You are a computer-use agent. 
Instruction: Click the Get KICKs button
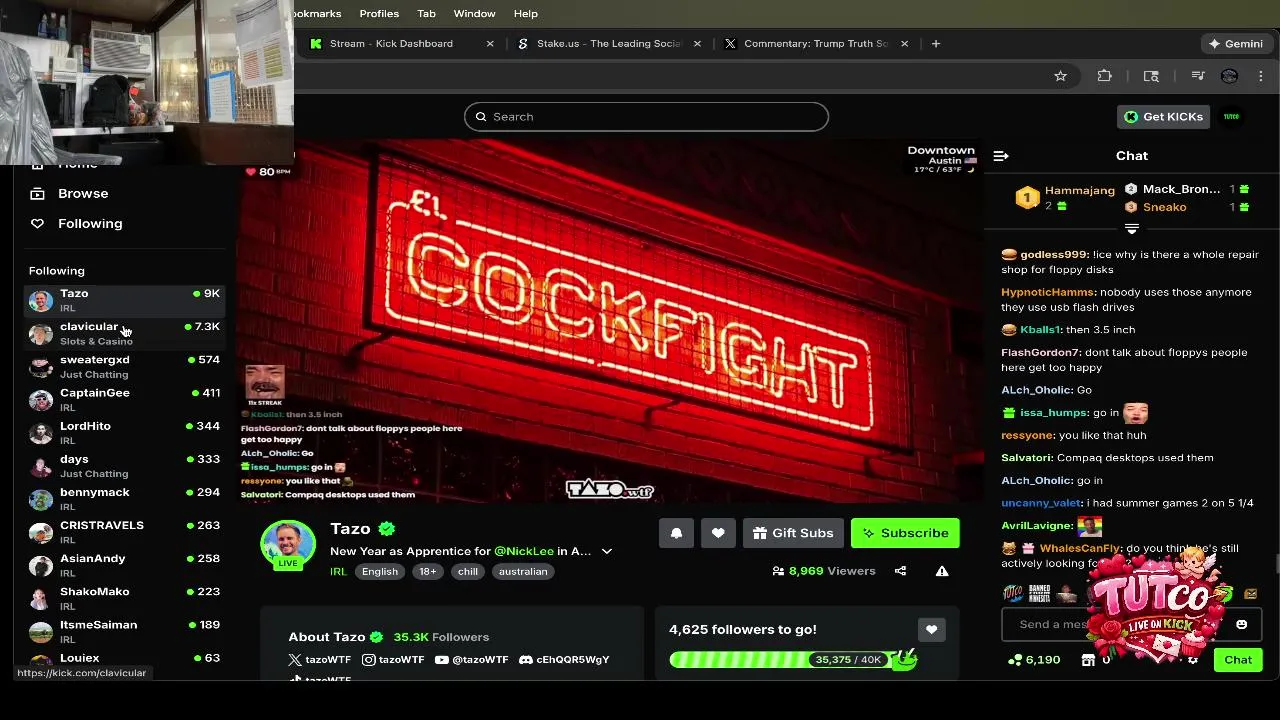[1164, 117]
